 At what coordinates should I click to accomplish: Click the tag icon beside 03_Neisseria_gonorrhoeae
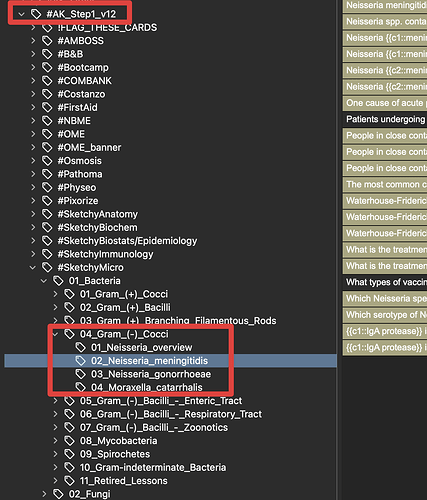pos(80,374)
